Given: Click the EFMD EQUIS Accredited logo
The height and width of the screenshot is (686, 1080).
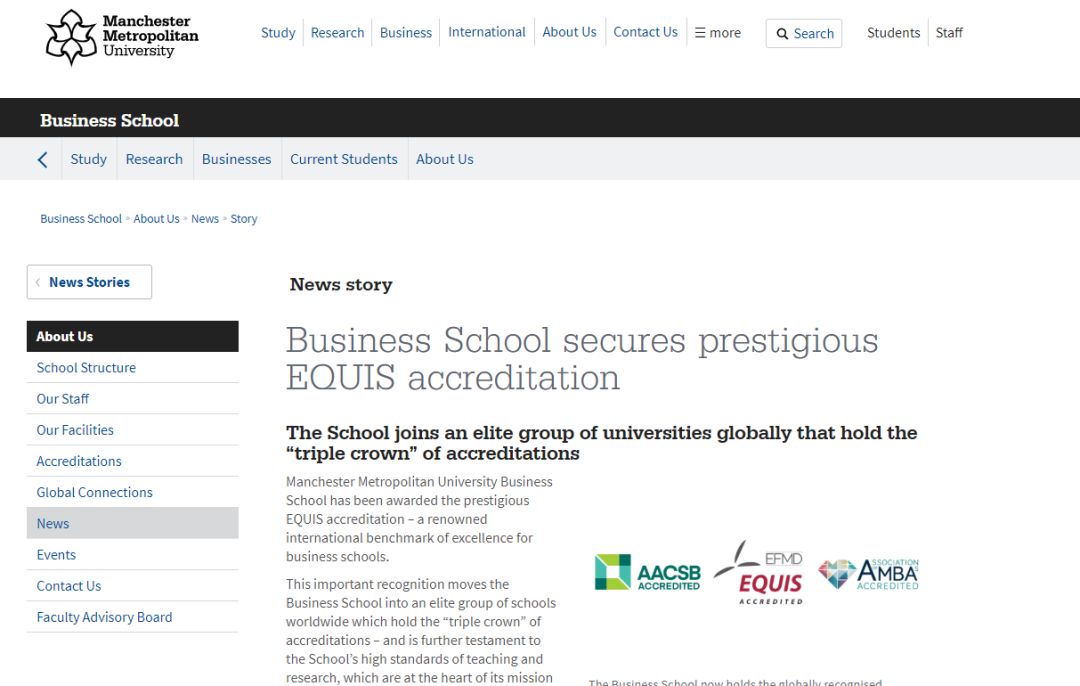Looking at the screenshot, I should click(x=760, y=573).
